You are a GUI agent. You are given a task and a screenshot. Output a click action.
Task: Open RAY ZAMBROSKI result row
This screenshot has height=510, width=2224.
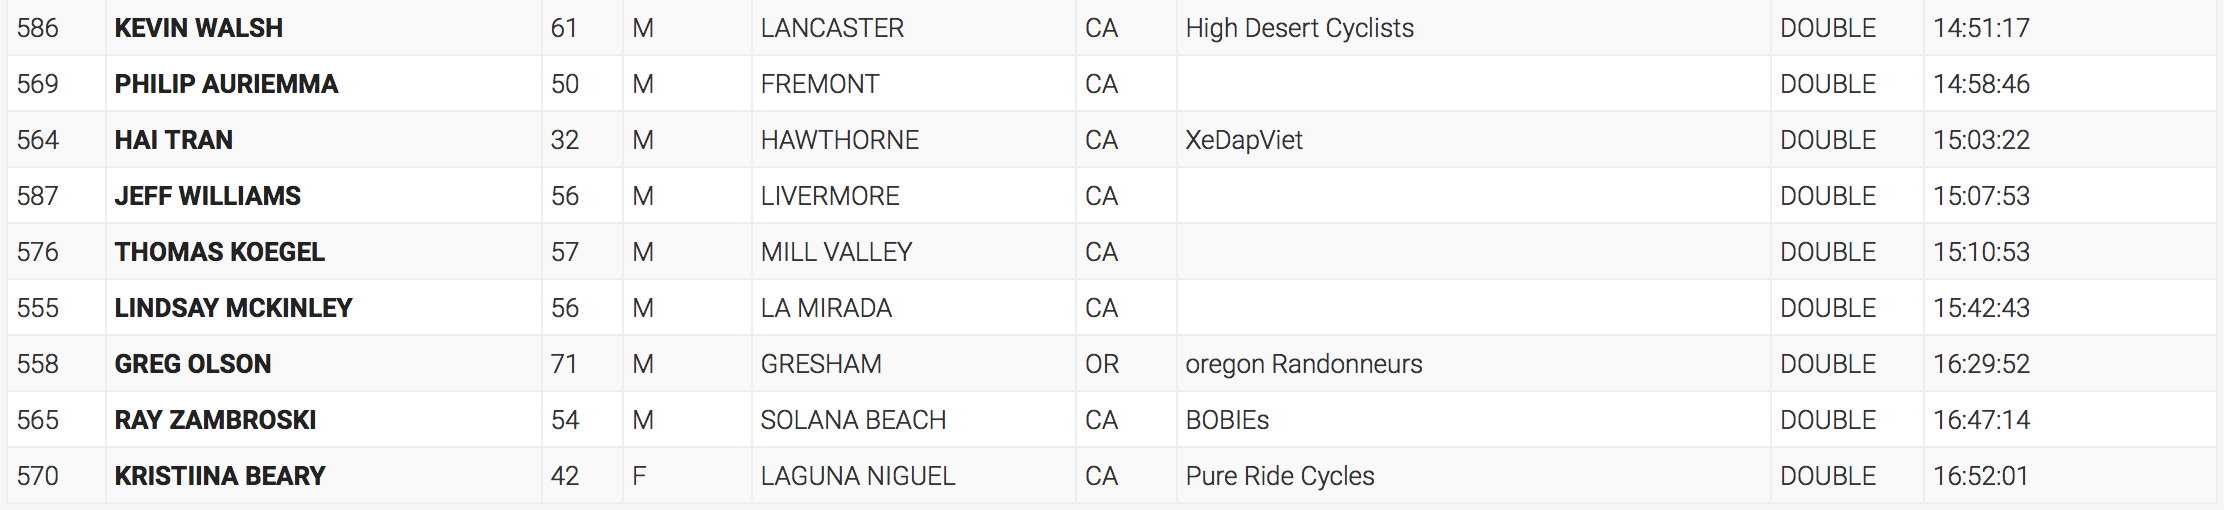(215, 420)
